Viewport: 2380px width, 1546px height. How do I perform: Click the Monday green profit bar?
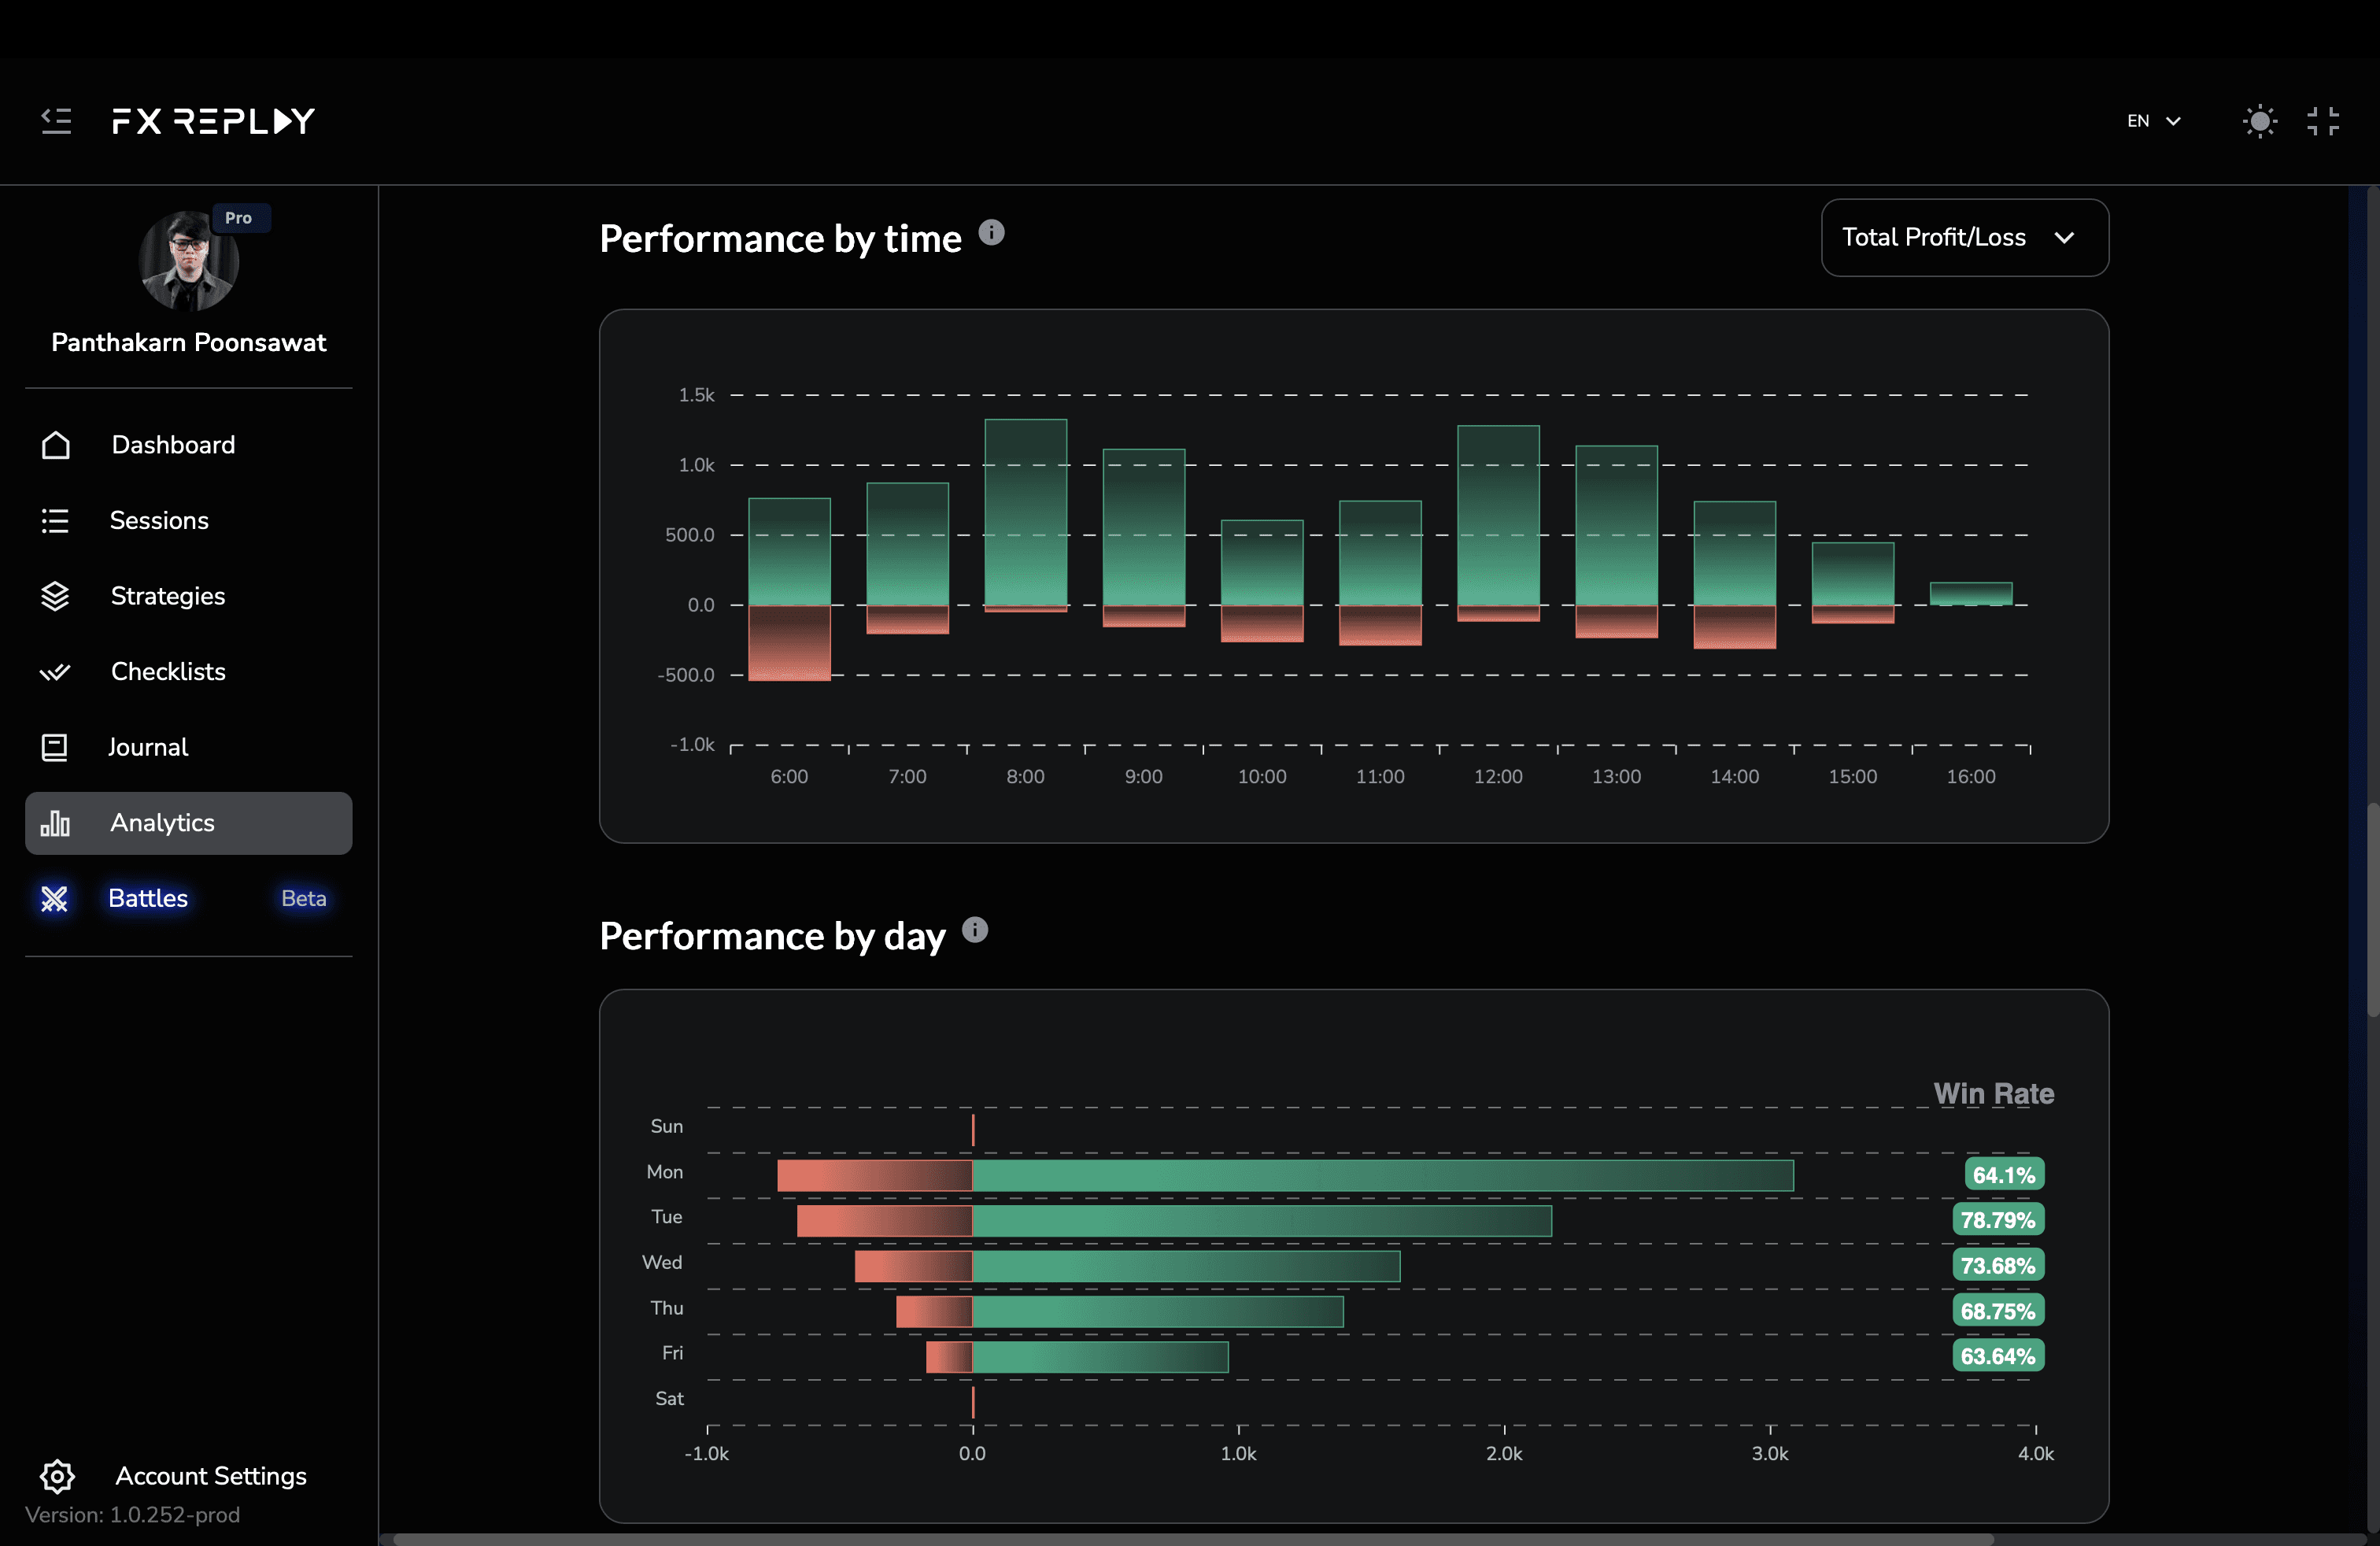[1382, 1175]
